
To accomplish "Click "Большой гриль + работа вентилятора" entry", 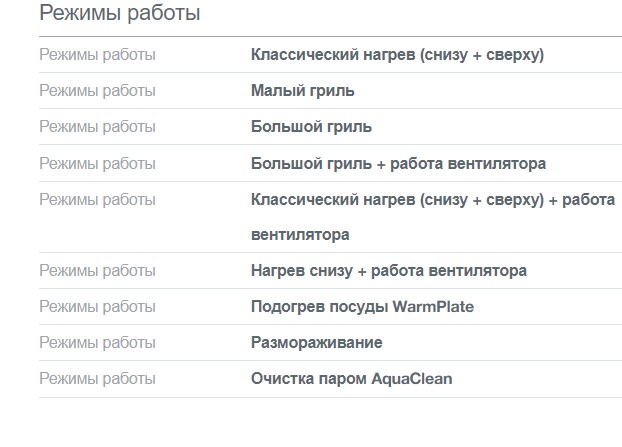I will 398,163.
